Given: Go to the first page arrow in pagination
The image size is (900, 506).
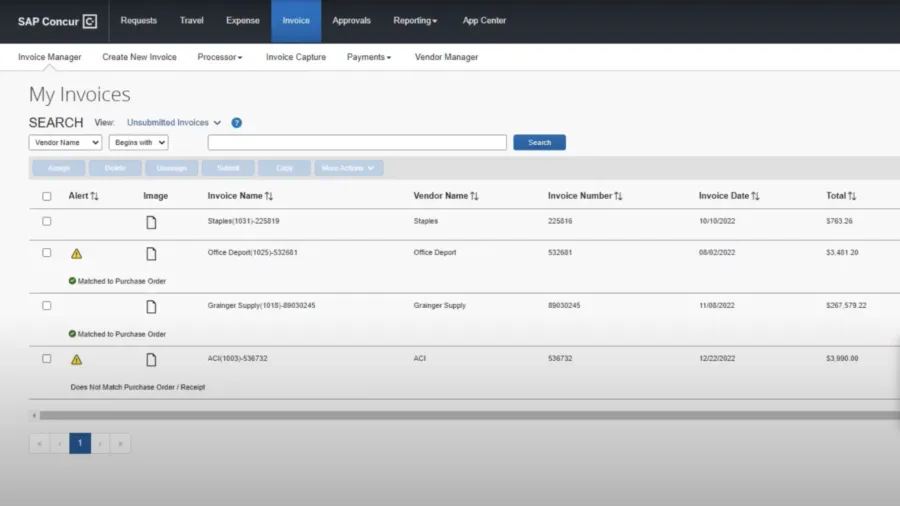Looking at the screenshot, I should [40, 443].
